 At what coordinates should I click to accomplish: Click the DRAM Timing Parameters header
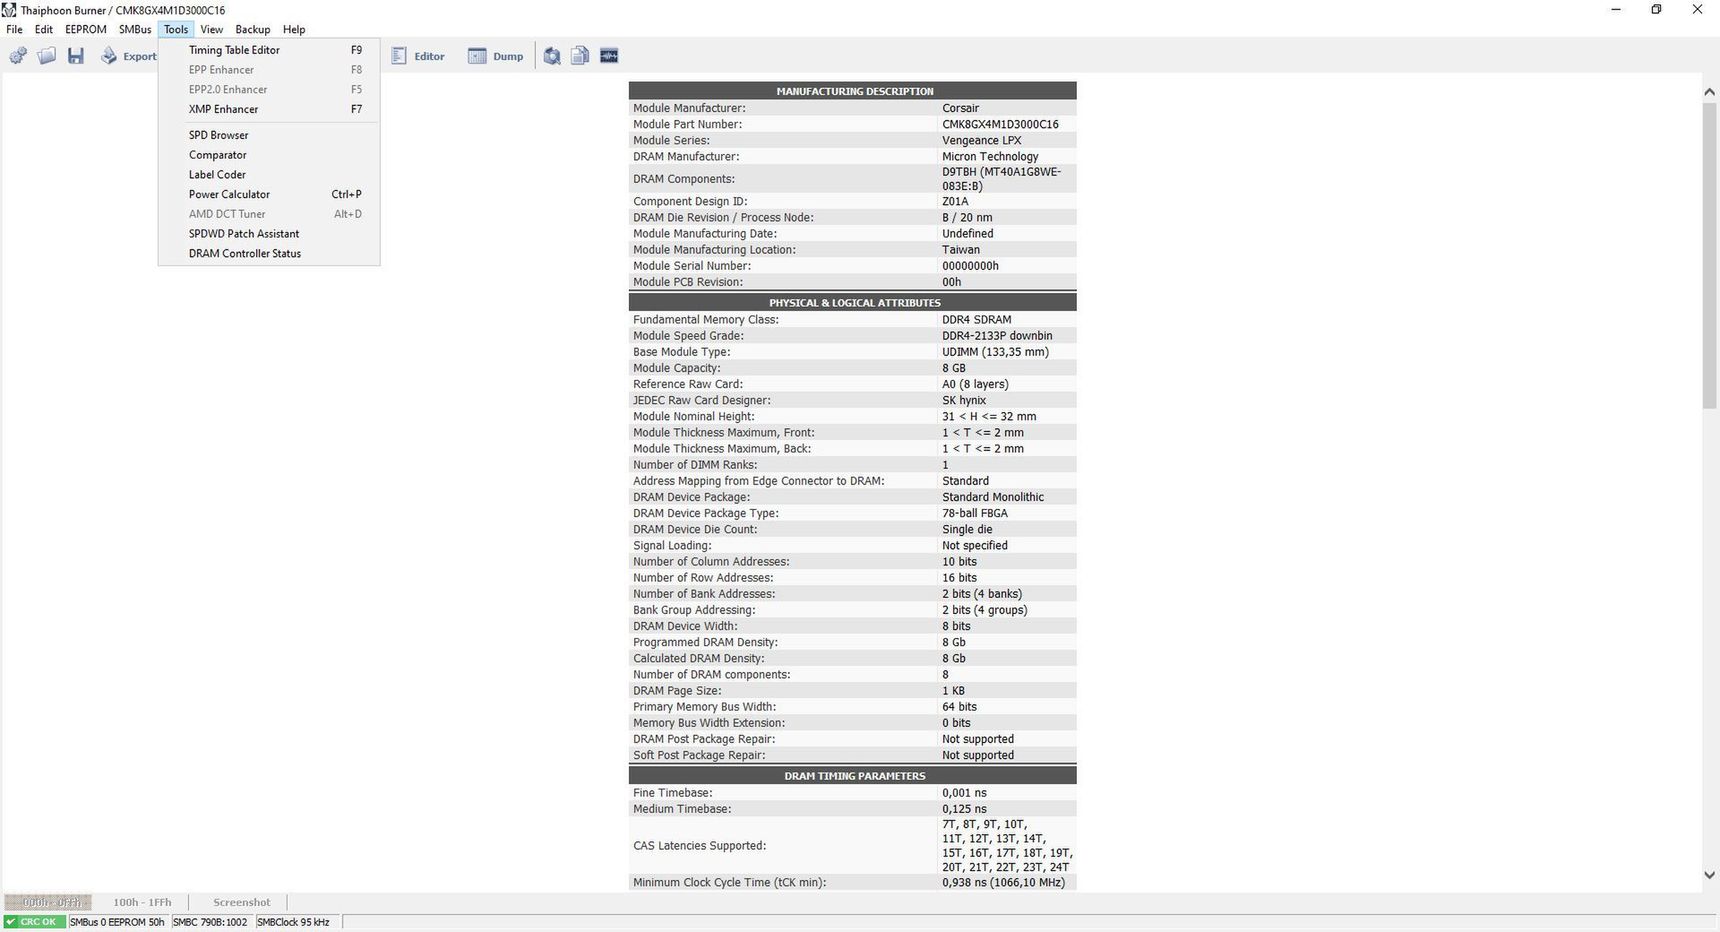853,775
